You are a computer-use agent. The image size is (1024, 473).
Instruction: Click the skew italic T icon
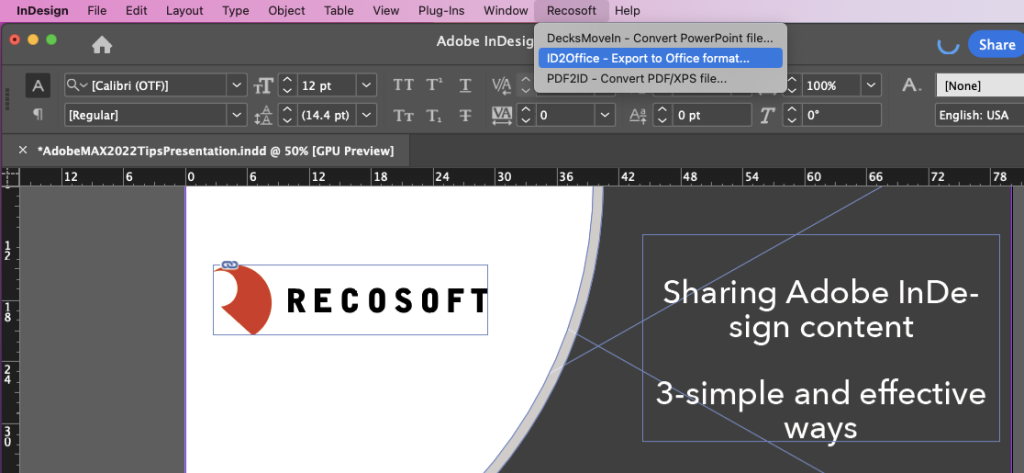click(767, 116)
